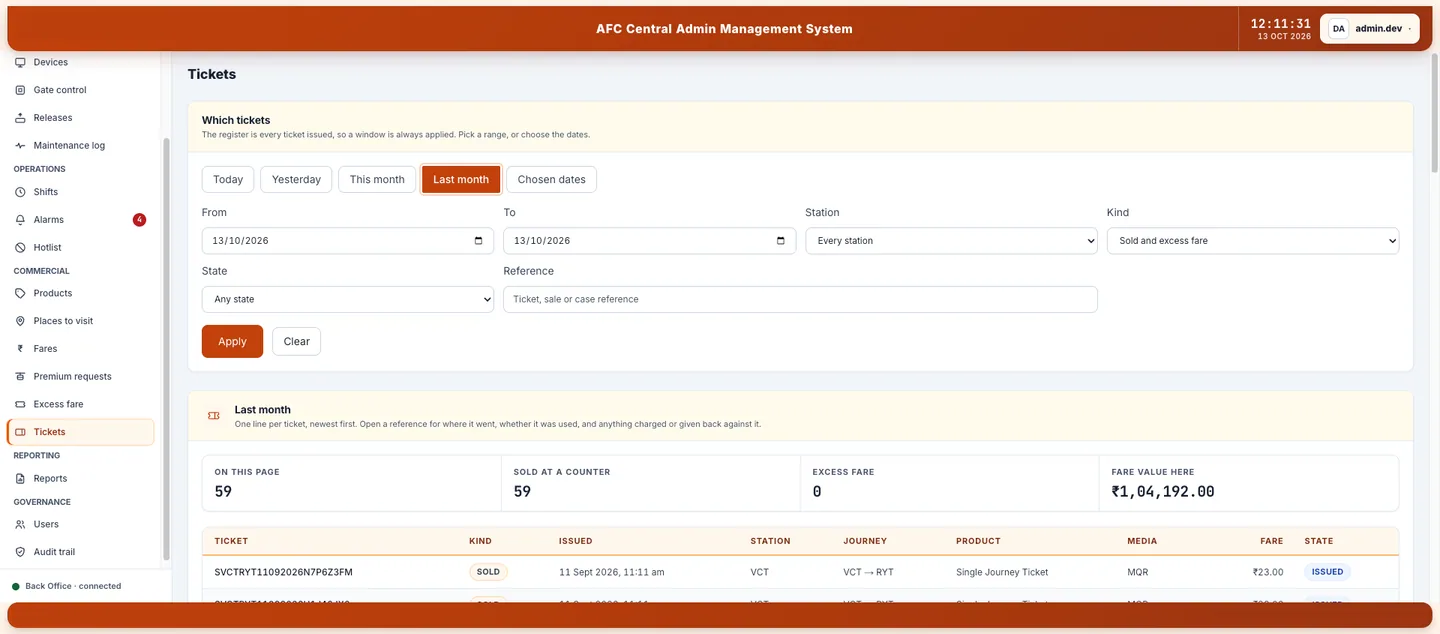The image size is (1440, 634).
Task: Expand the admin.dev account menu
Action: 1371,29
